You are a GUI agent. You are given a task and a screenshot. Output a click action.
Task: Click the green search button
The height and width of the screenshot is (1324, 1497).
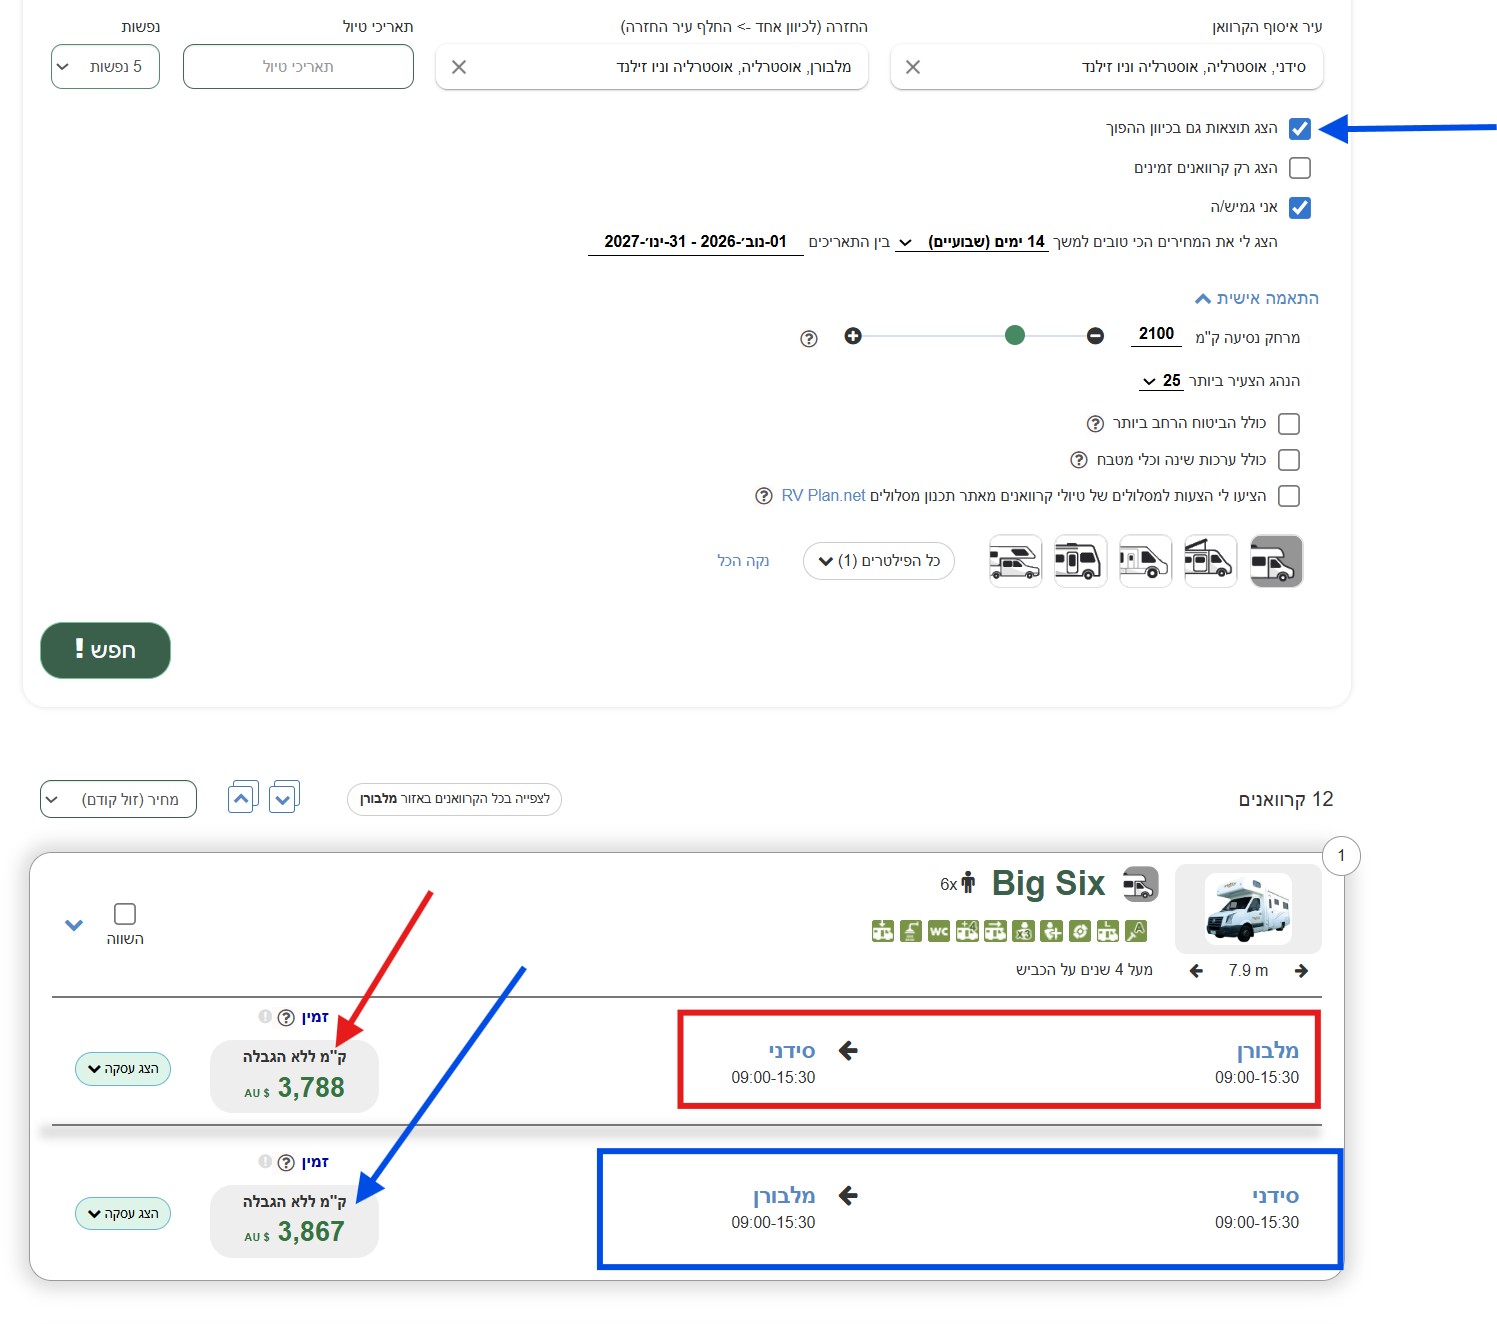tap(105, 650)
